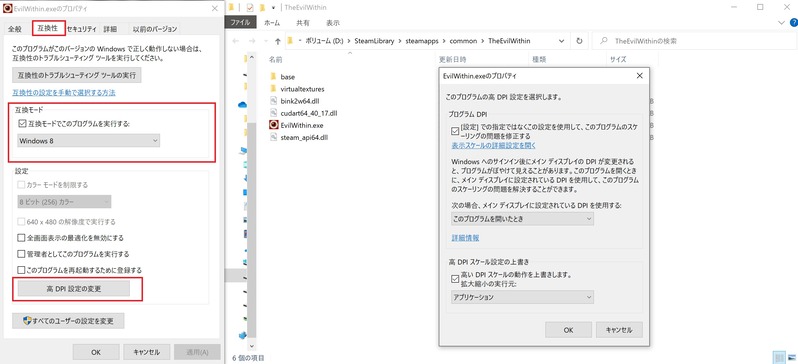The image size is (798, 364).
Task: Toggle the カラー モードを制限する checkbox
Action: click(x=21, y=185)
